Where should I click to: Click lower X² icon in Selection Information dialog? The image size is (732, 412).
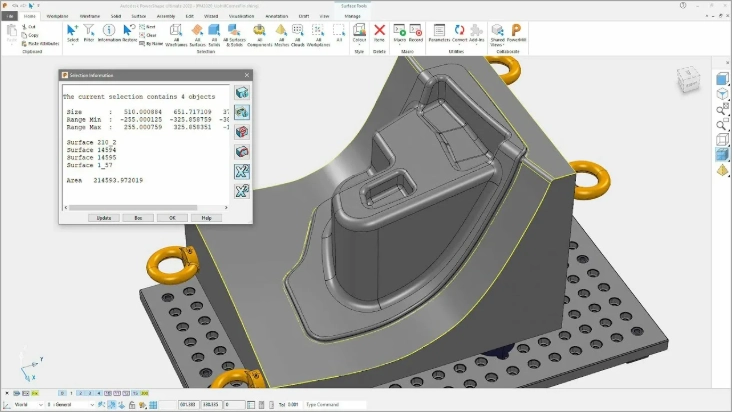tap(242, 191)
